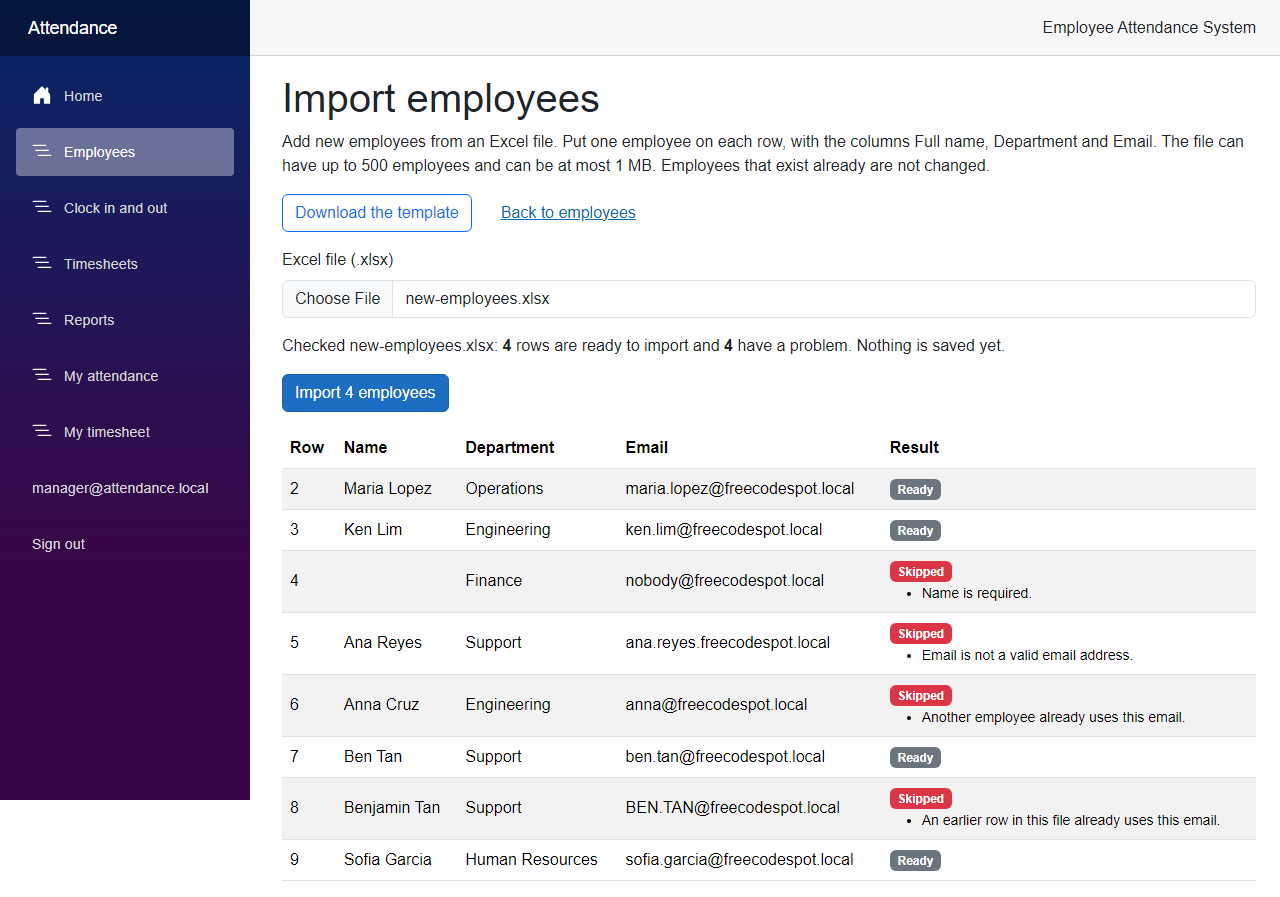1280x897 pixels.
Task: Click Skipped badge in Anna Cruz row
Action: [x=921, y=696]
